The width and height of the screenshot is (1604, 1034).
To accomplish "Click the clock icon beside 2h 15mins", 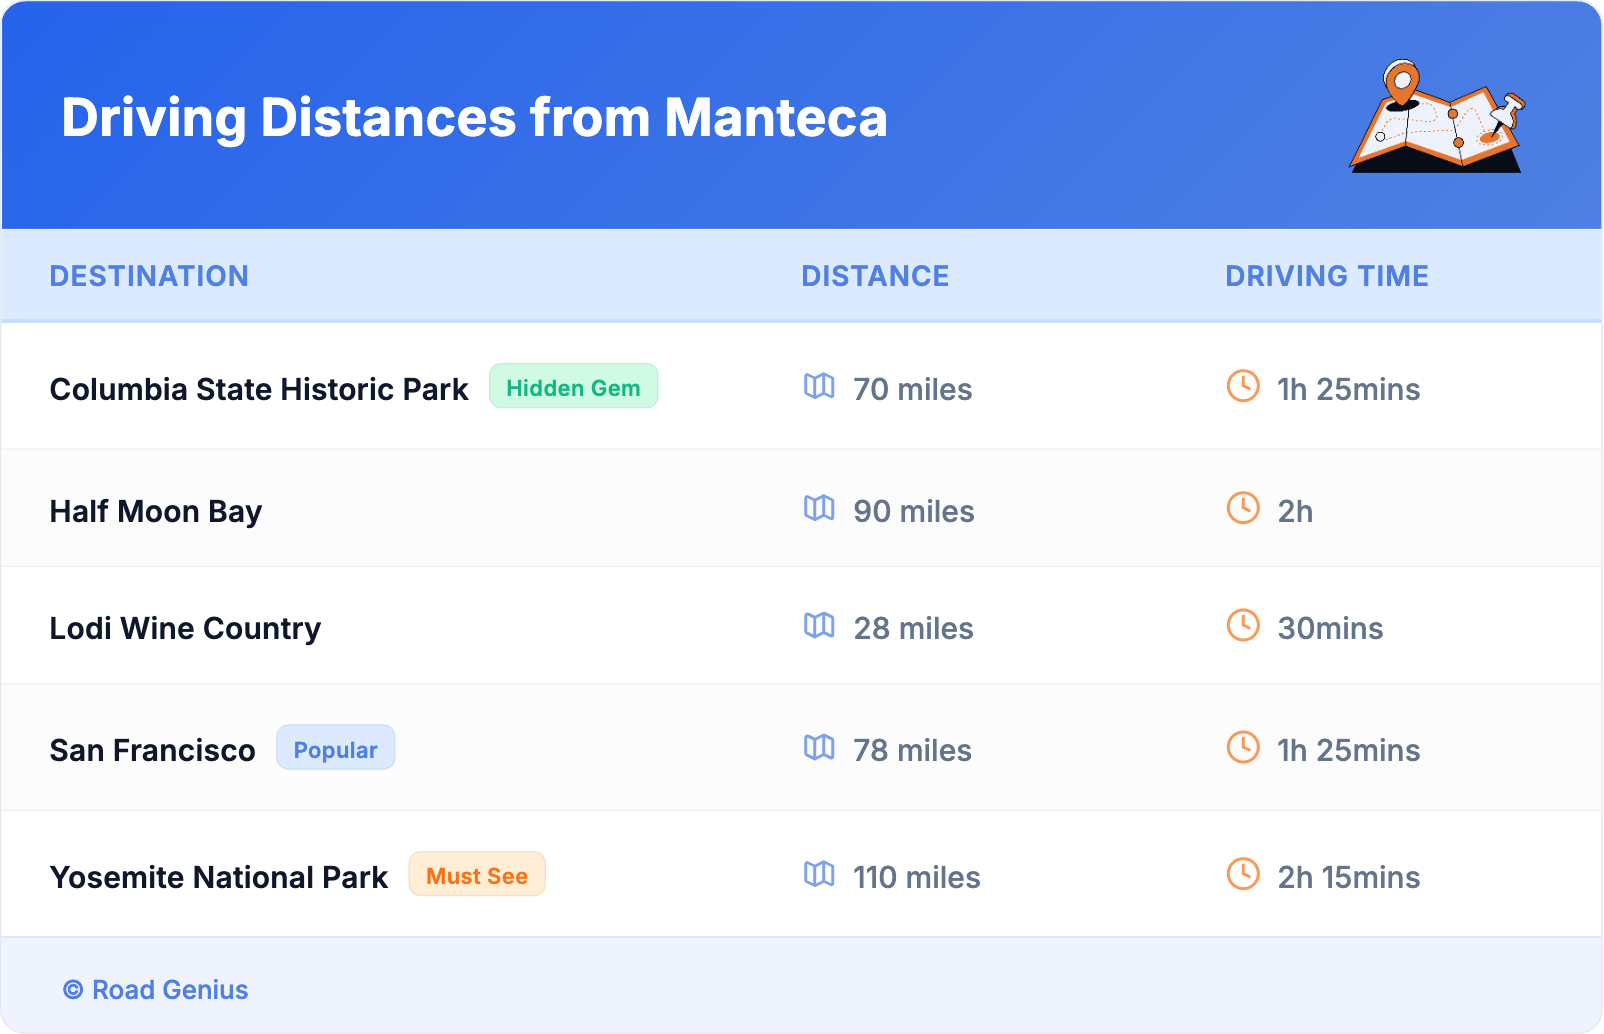I will click(x=1243, y=874).
